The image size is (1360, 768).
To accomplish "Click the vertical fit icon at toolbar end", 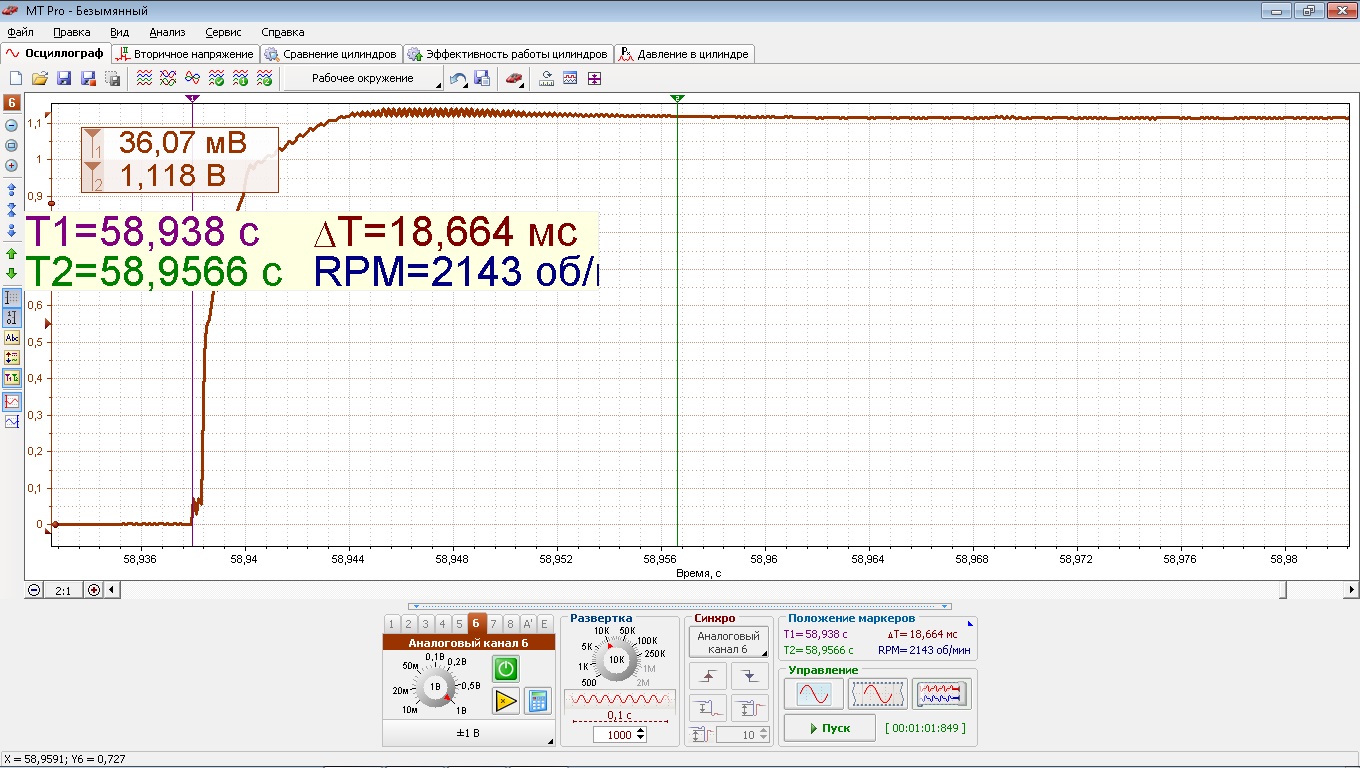I will point(595,78).
